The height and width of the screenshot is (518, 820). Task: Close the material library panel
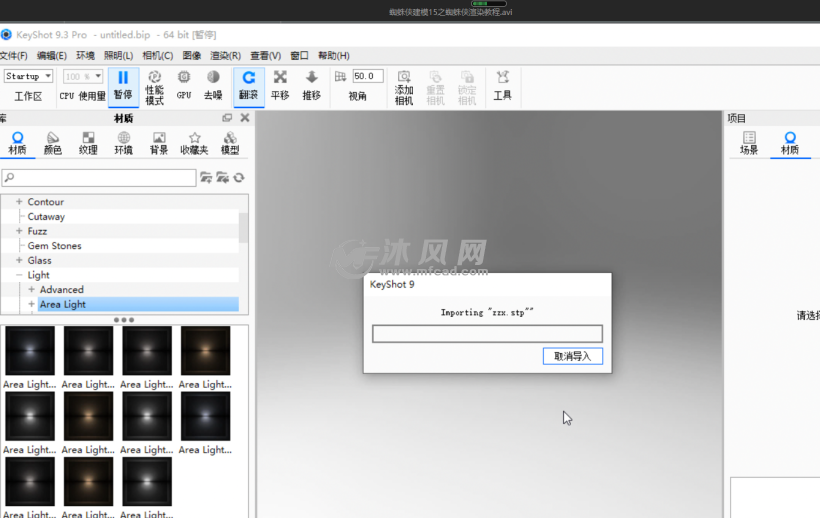click(x=245, y=118)
